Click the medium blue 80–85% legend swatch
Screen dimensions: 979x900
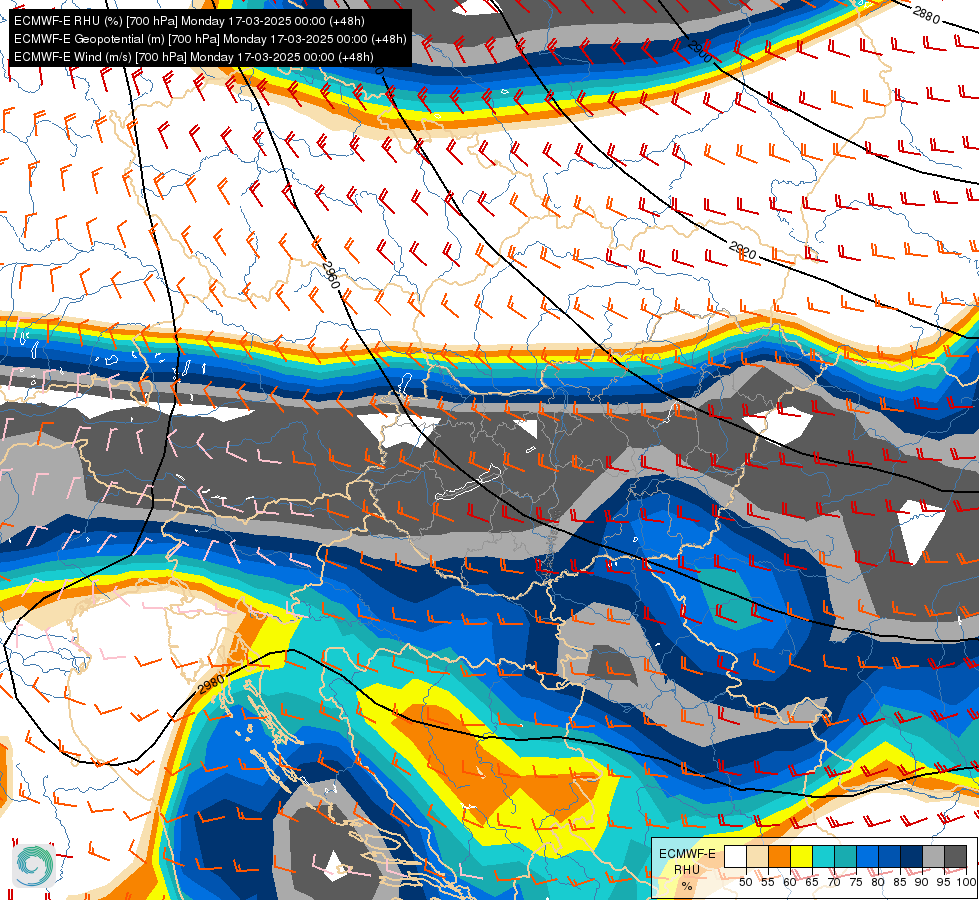889,857
